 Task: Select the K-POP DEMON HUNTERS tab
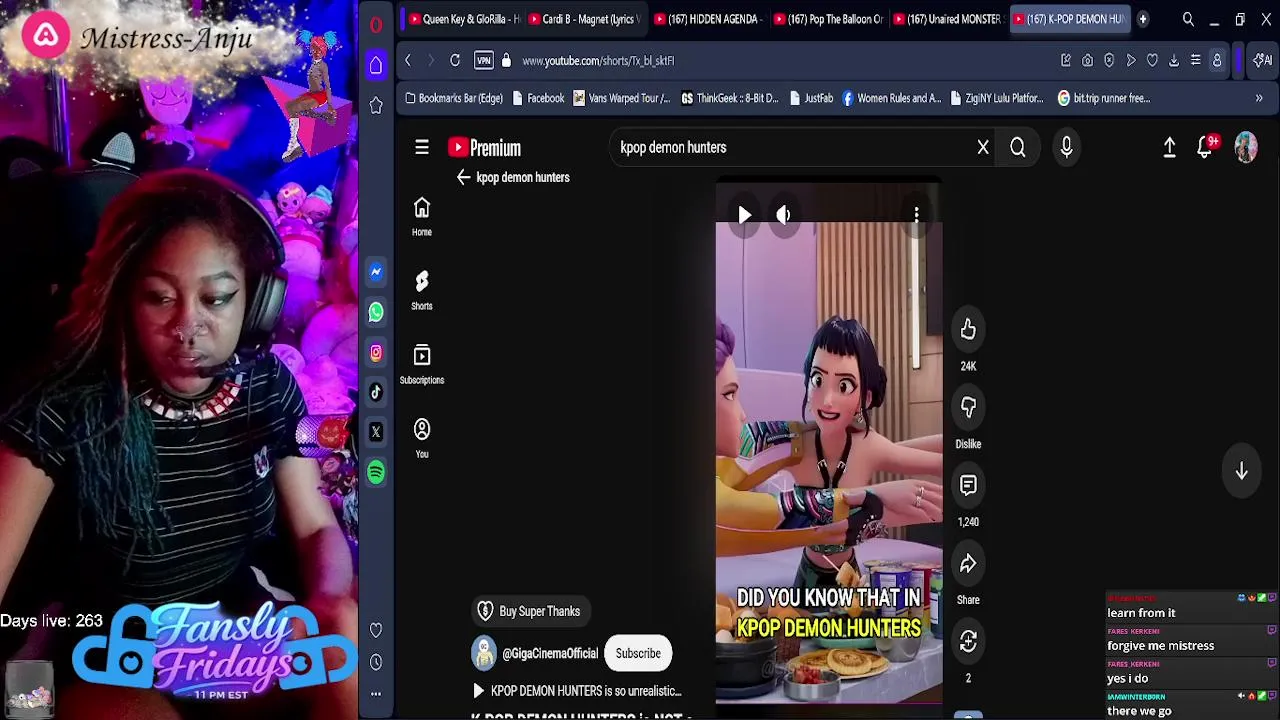pyautogui.click(x=1070, y=19)
